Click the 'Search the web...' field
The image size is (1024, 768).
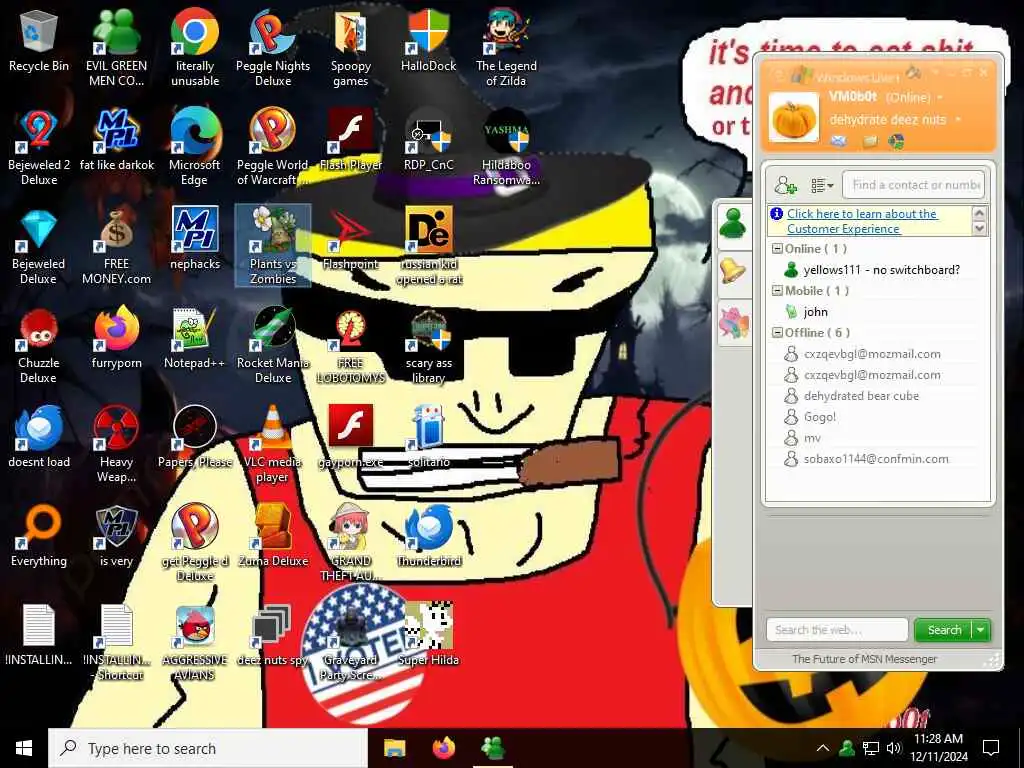pyautogui.click(x=837, y=630)
